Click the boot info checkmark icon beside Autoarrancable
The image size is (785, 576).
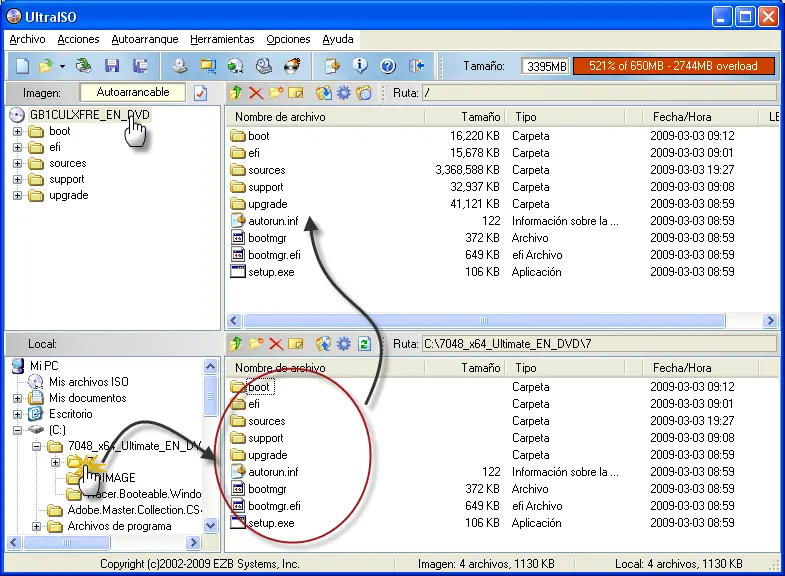coord(200,93)
